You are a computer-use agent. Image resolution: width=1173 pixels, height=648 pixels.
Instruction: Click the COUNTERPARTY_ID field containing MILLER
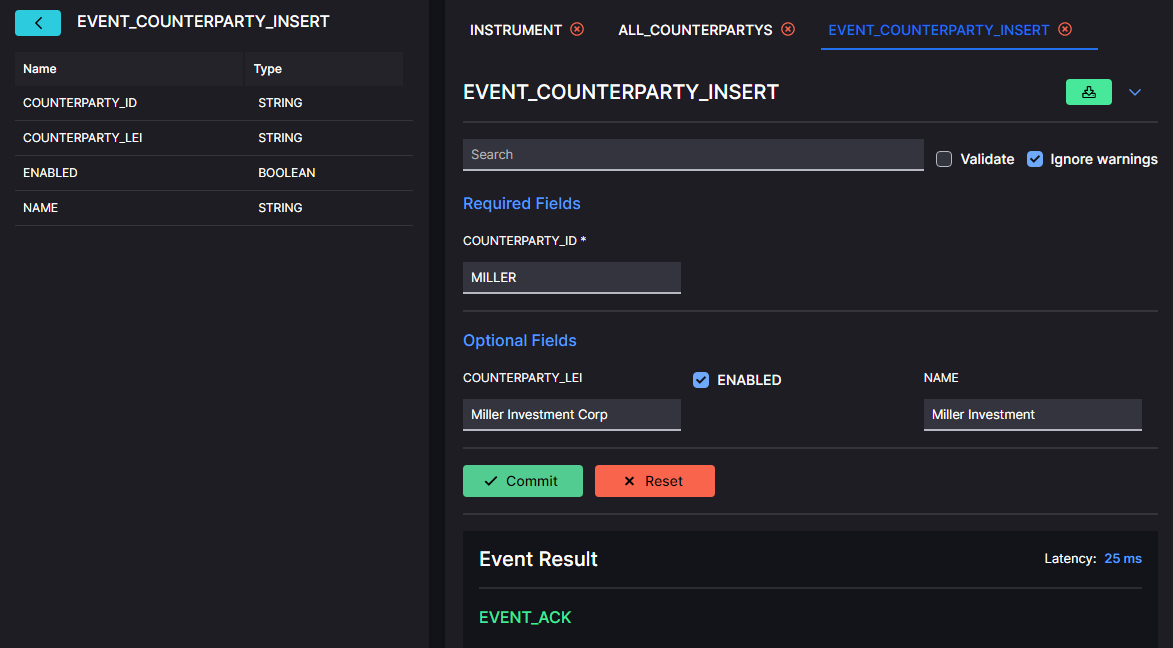pyautogui.click(x=572, y=278)
